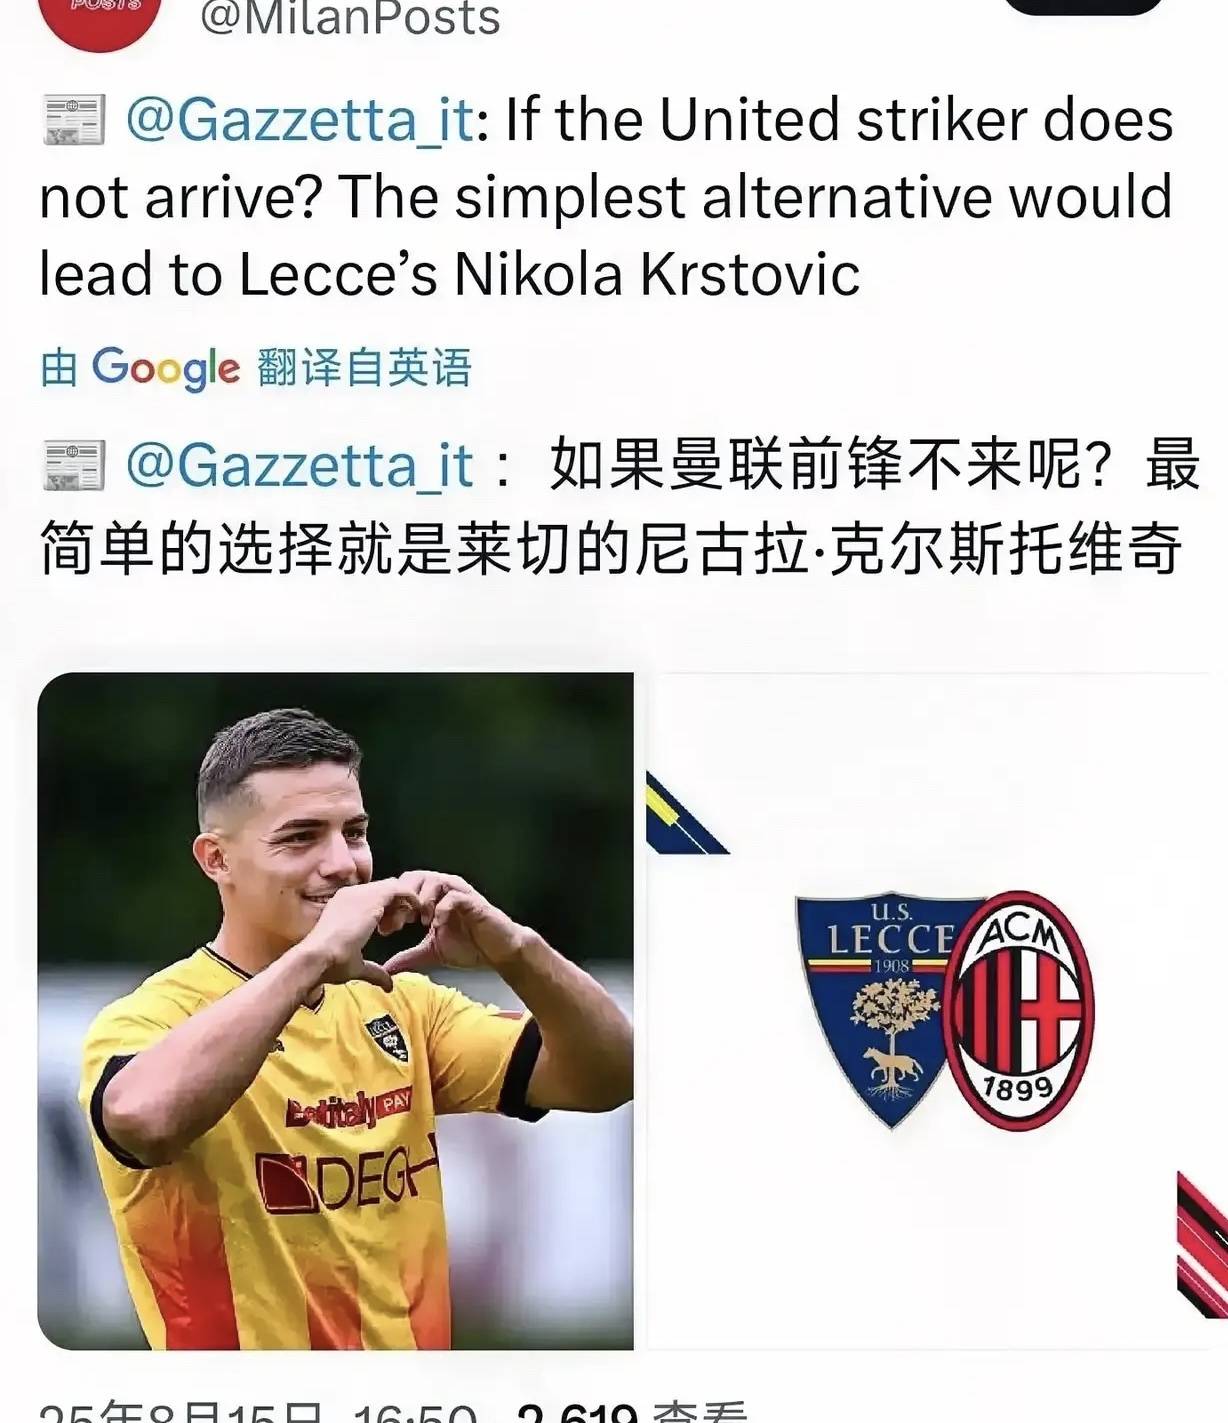
Task: Open the @MilanPosts handle
Action: (x=350, y=18)
